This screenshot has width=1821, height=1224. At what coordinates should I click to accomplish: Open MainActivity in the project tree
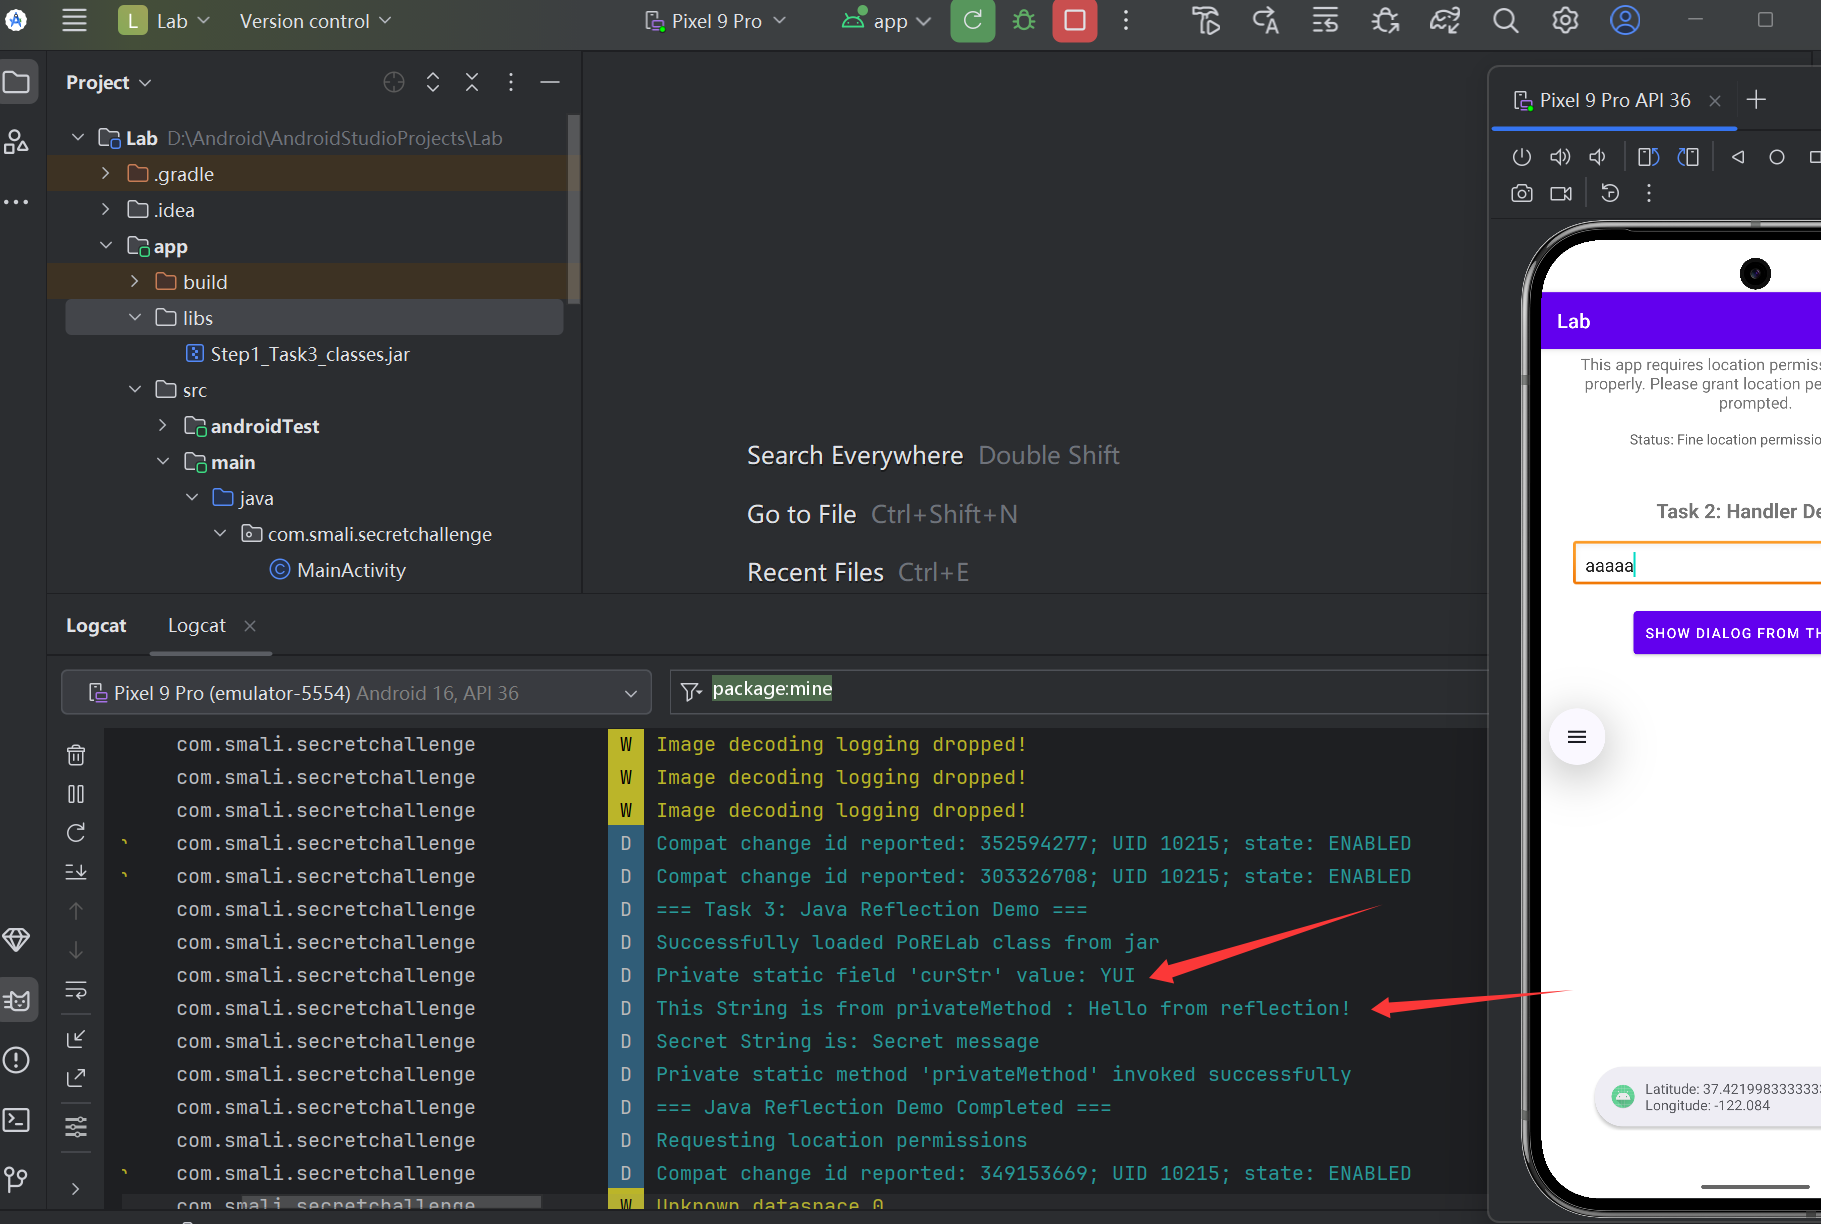tap(351, 570)
